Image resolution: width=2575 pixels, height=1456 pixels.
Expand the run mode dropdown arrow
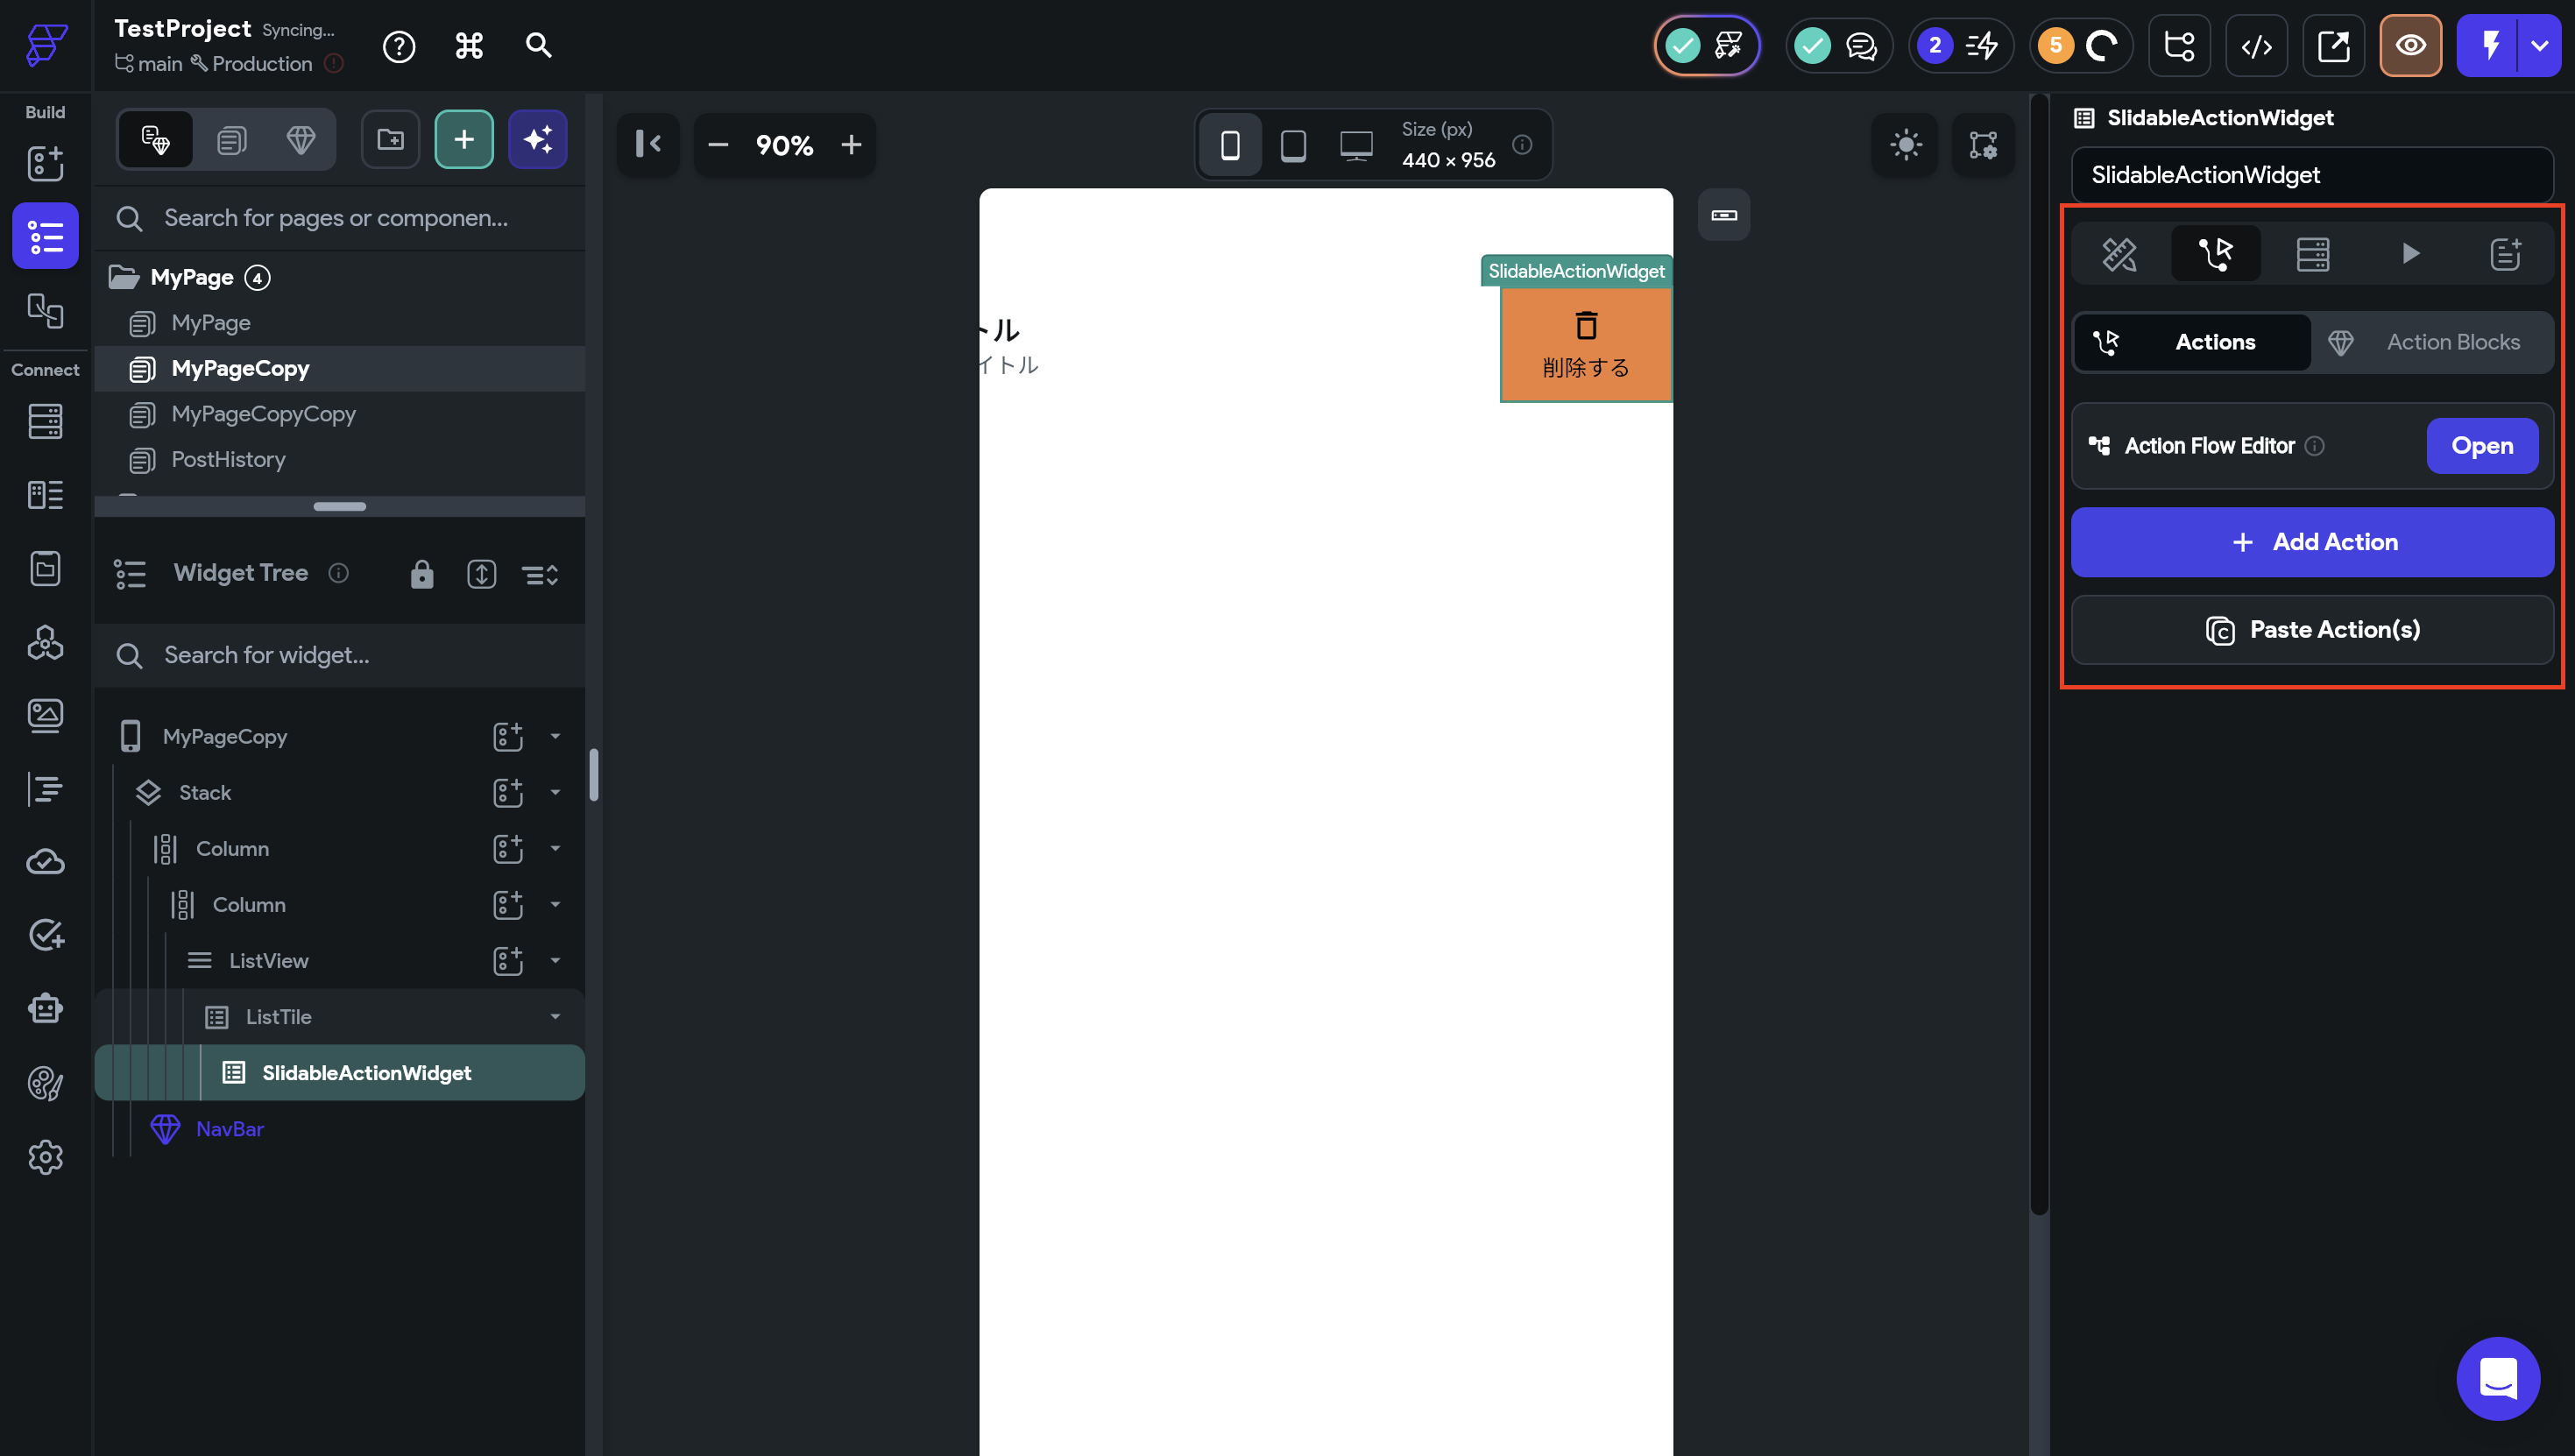tap(2539, 46)
